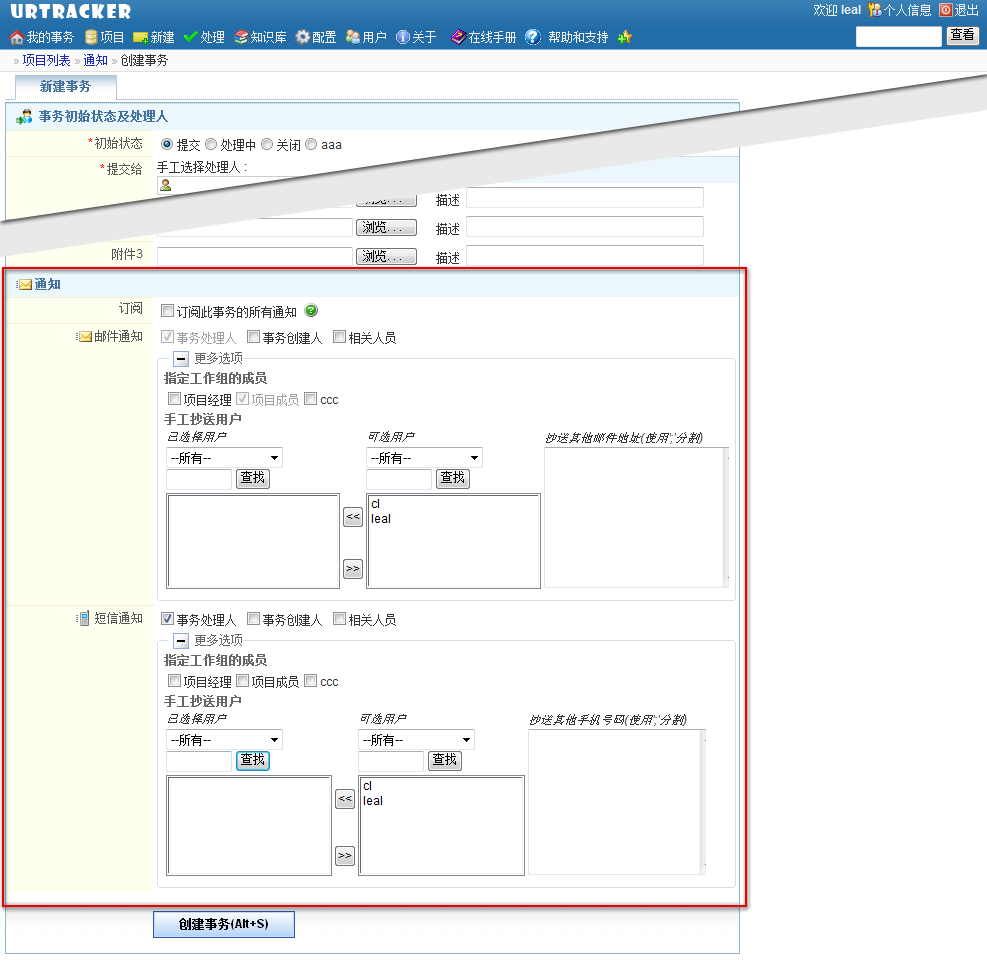Check 订阅此事务的所有通知 checkbox

coord(167,310)
